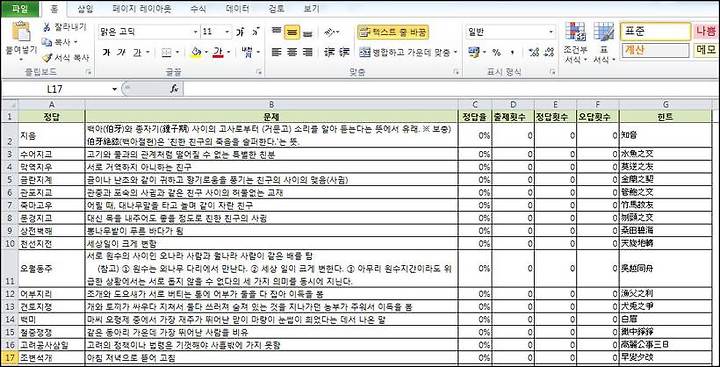Open the clipboard (클립보드) dialog launcher

(89, 72)
